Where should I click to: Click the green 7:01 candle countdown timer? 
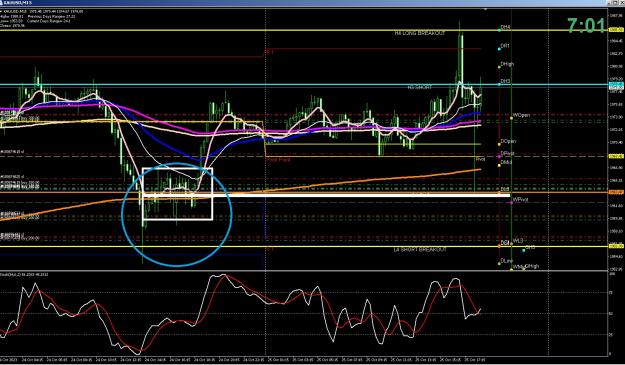coord(586,26)
